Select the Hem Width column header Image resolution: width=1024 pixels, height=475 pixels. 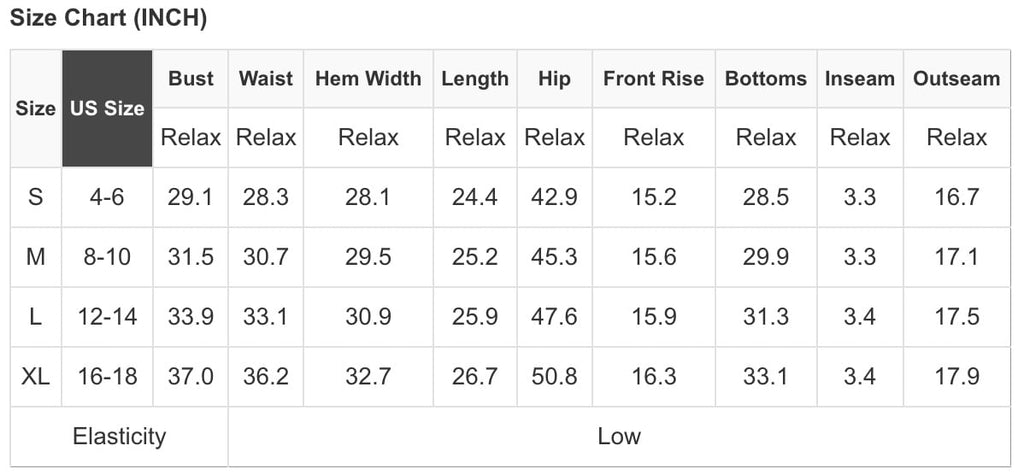pyautogui.click(x=368, y=79)
